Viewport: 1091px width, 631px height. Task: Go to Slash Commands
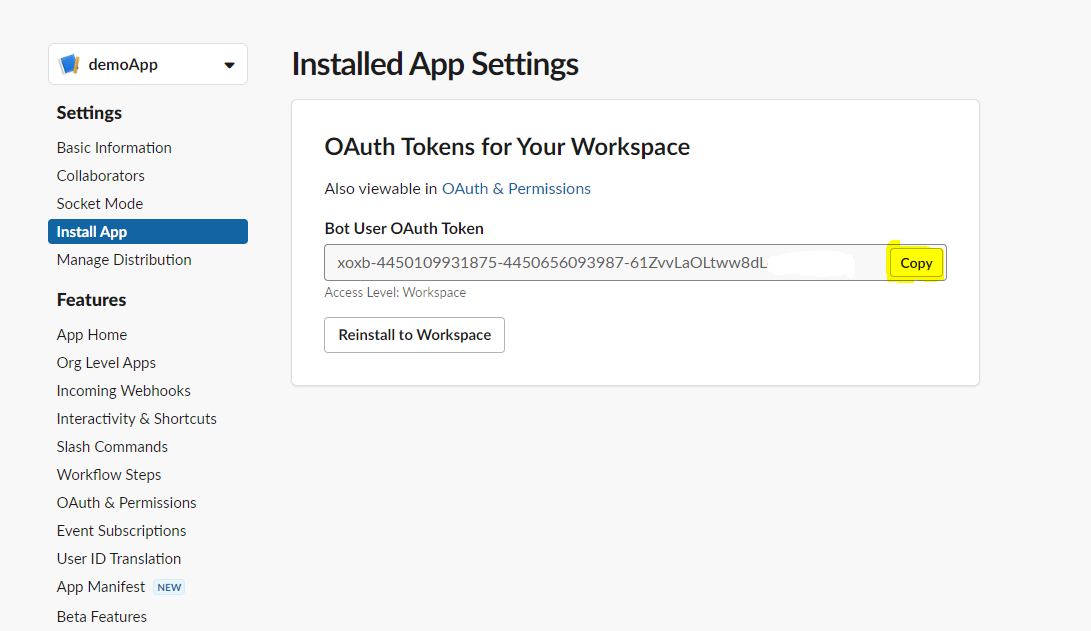(x=112, y=447)
